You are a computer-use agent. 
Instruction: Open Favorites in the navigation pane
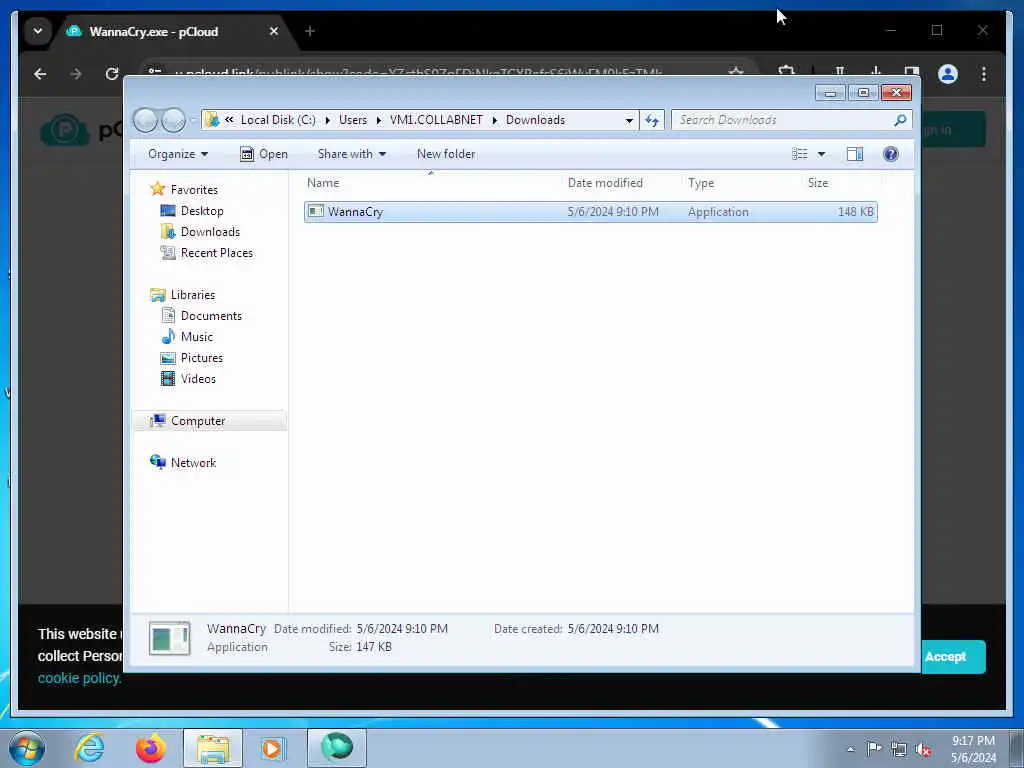click(x=194, y=189)
